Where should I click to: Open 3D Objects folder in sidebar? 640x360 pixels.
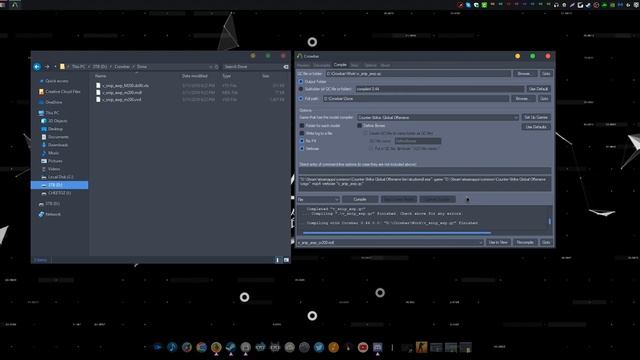tap(54, 121)
